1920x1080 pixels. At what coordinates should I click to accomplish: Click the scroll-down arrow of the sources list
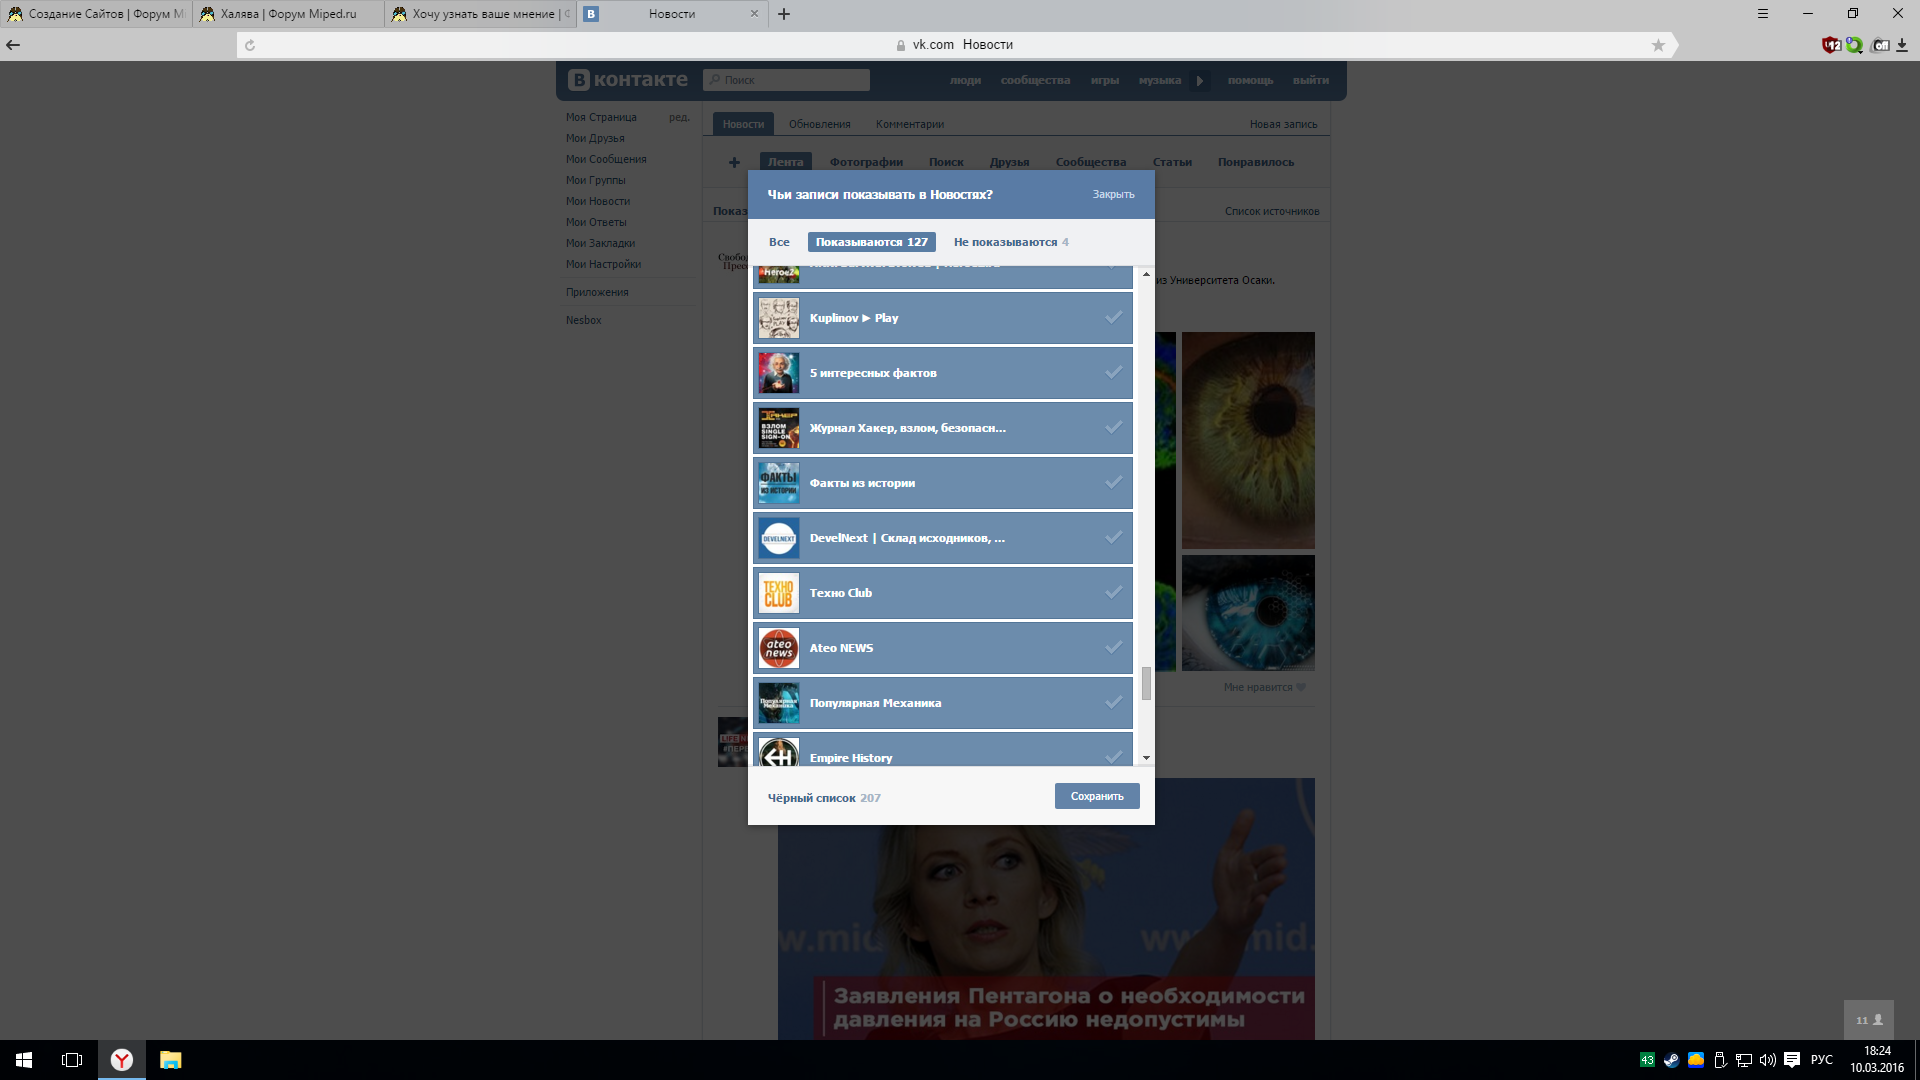(1146, 758)
